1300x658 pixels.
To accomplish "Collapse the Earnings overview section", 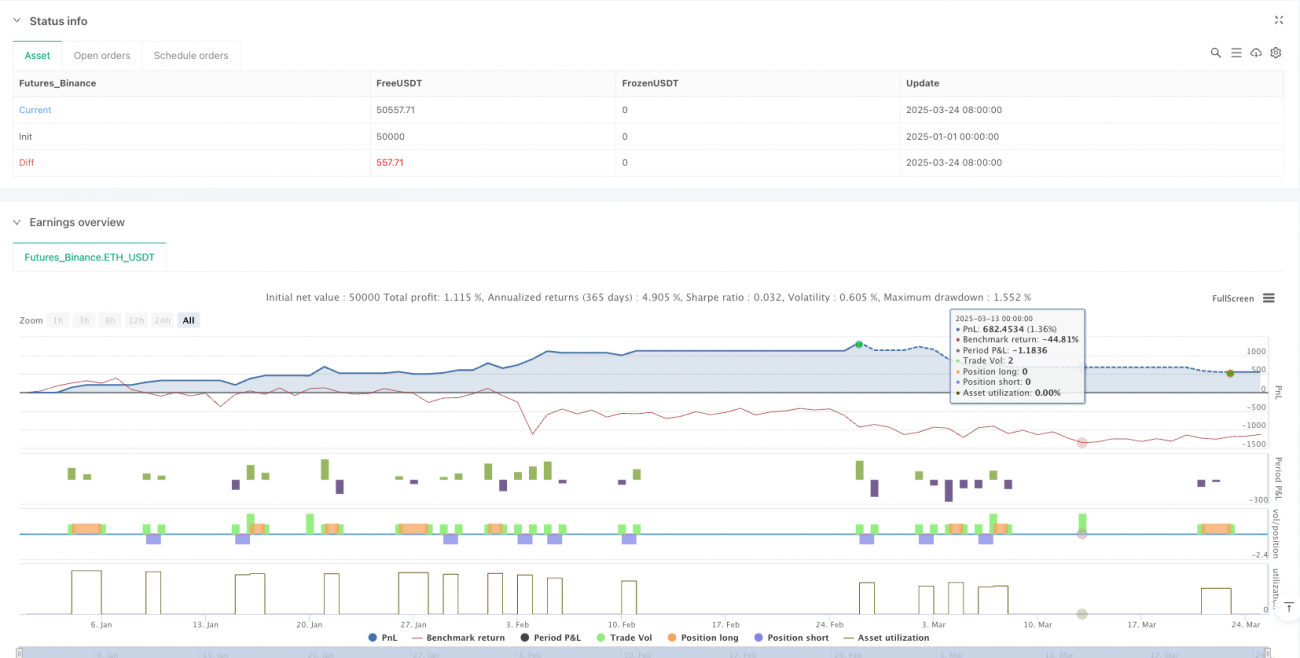I will tap(16, 222).
